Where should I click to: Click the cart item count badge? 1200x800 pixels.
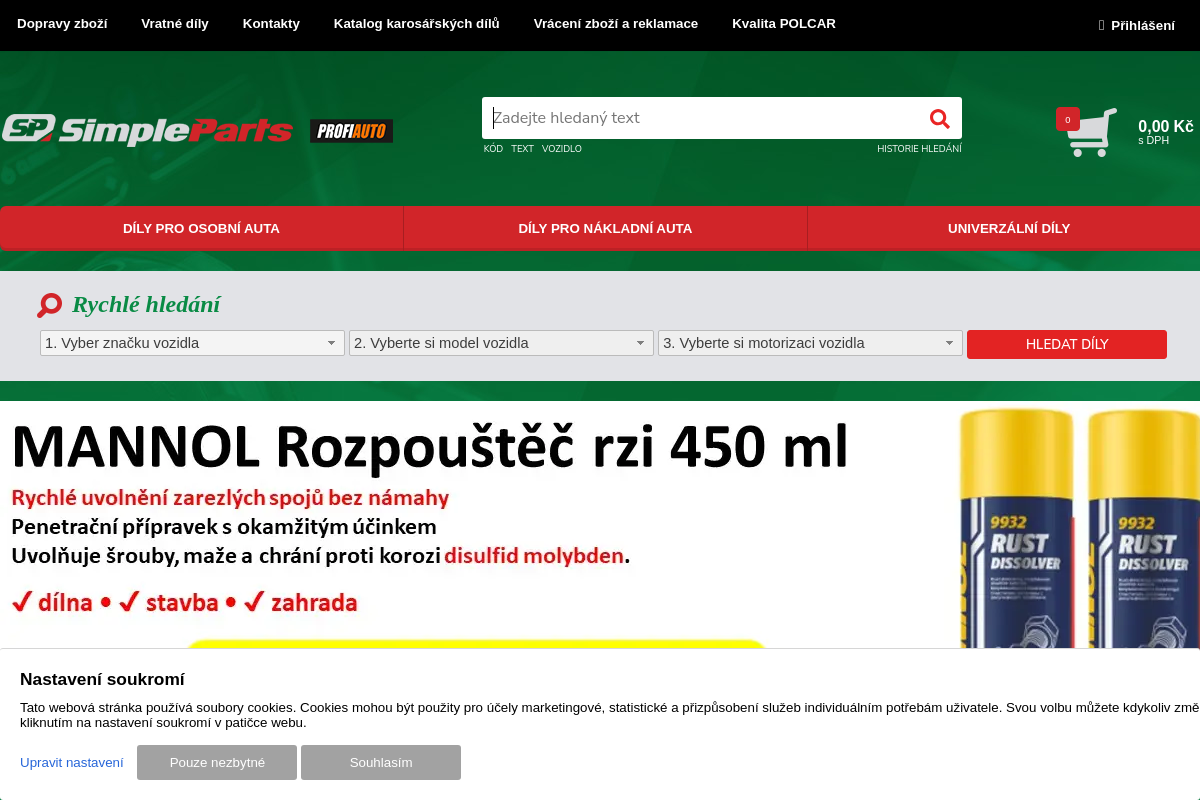[x=1069, y=117]
